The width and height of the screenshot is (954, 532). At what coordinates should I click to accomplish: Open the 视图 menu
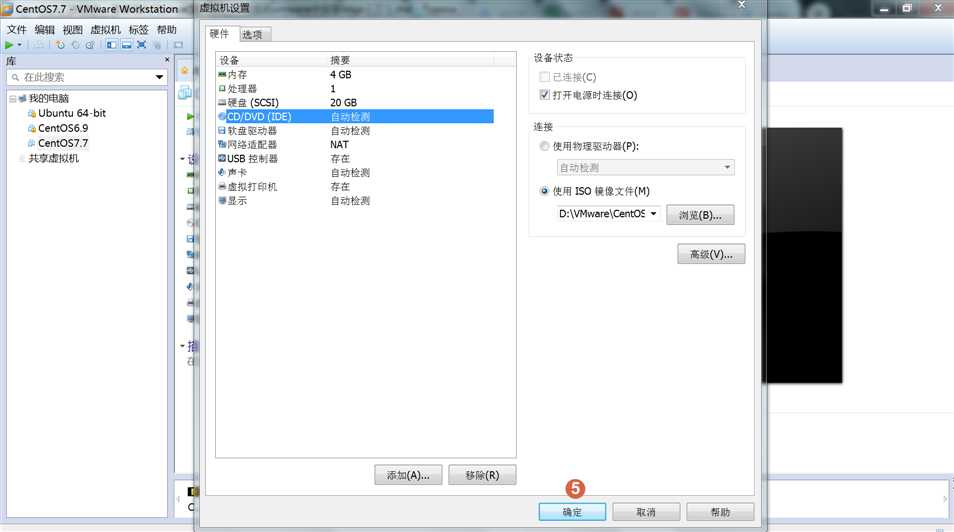coord(72,29)
